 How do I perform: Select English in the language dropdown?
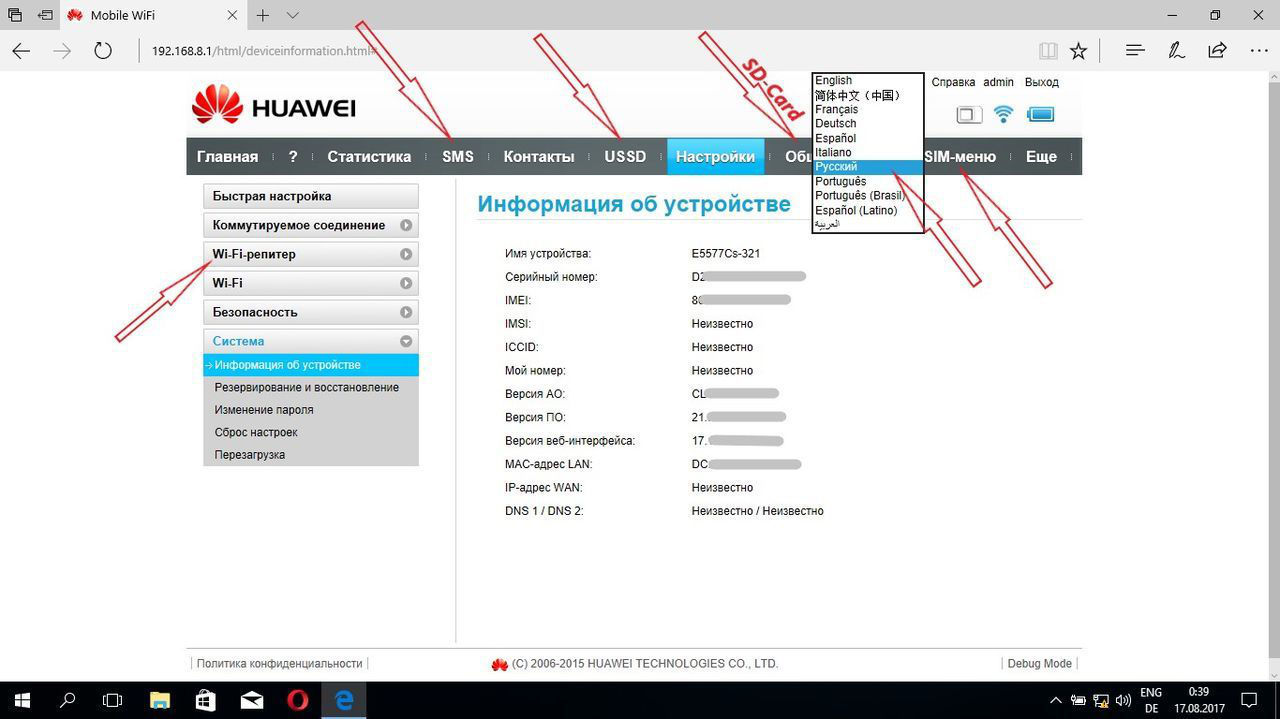pos(834,81)
